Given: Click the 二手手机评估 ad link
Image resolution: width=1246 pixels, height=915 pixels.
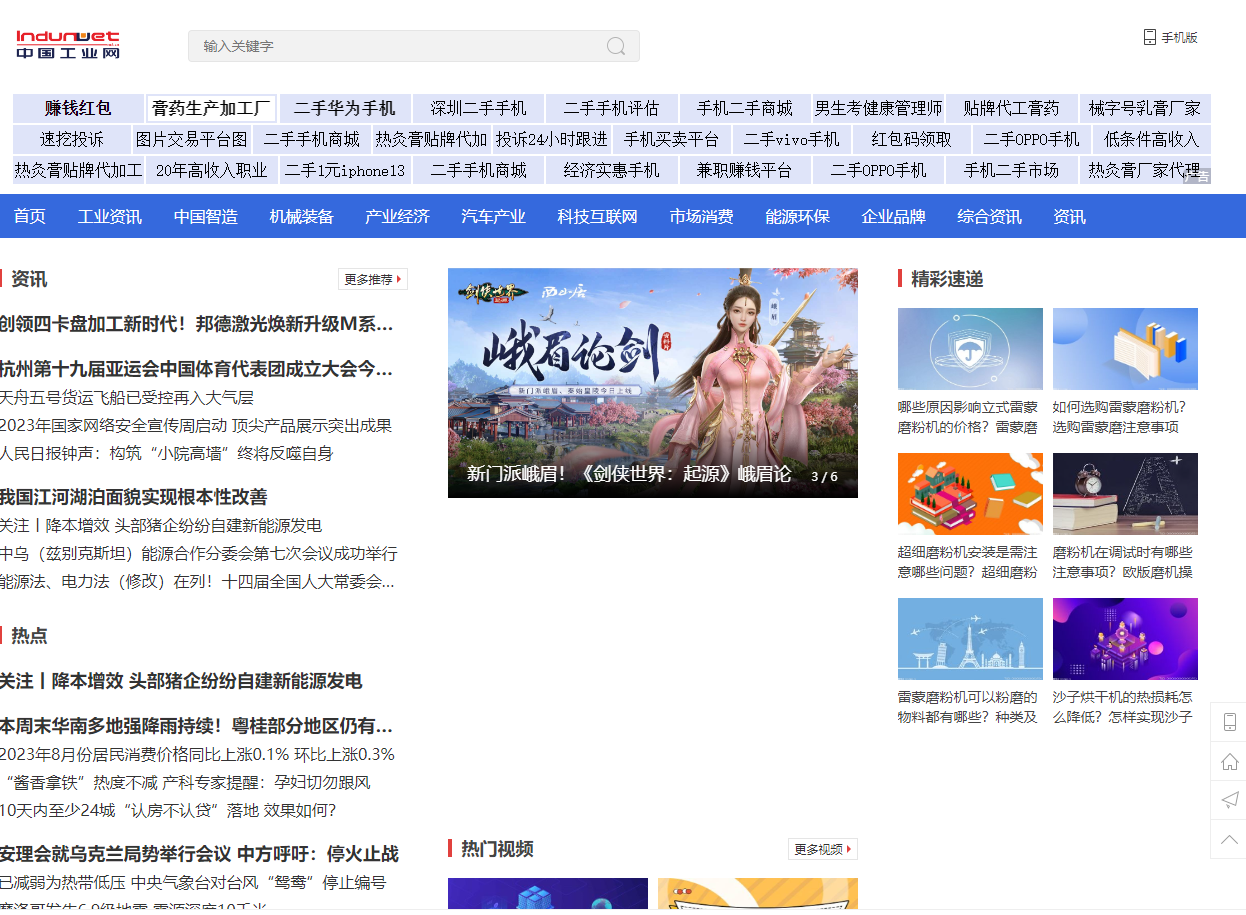Looking at the screenshot, I should (612, 109).
